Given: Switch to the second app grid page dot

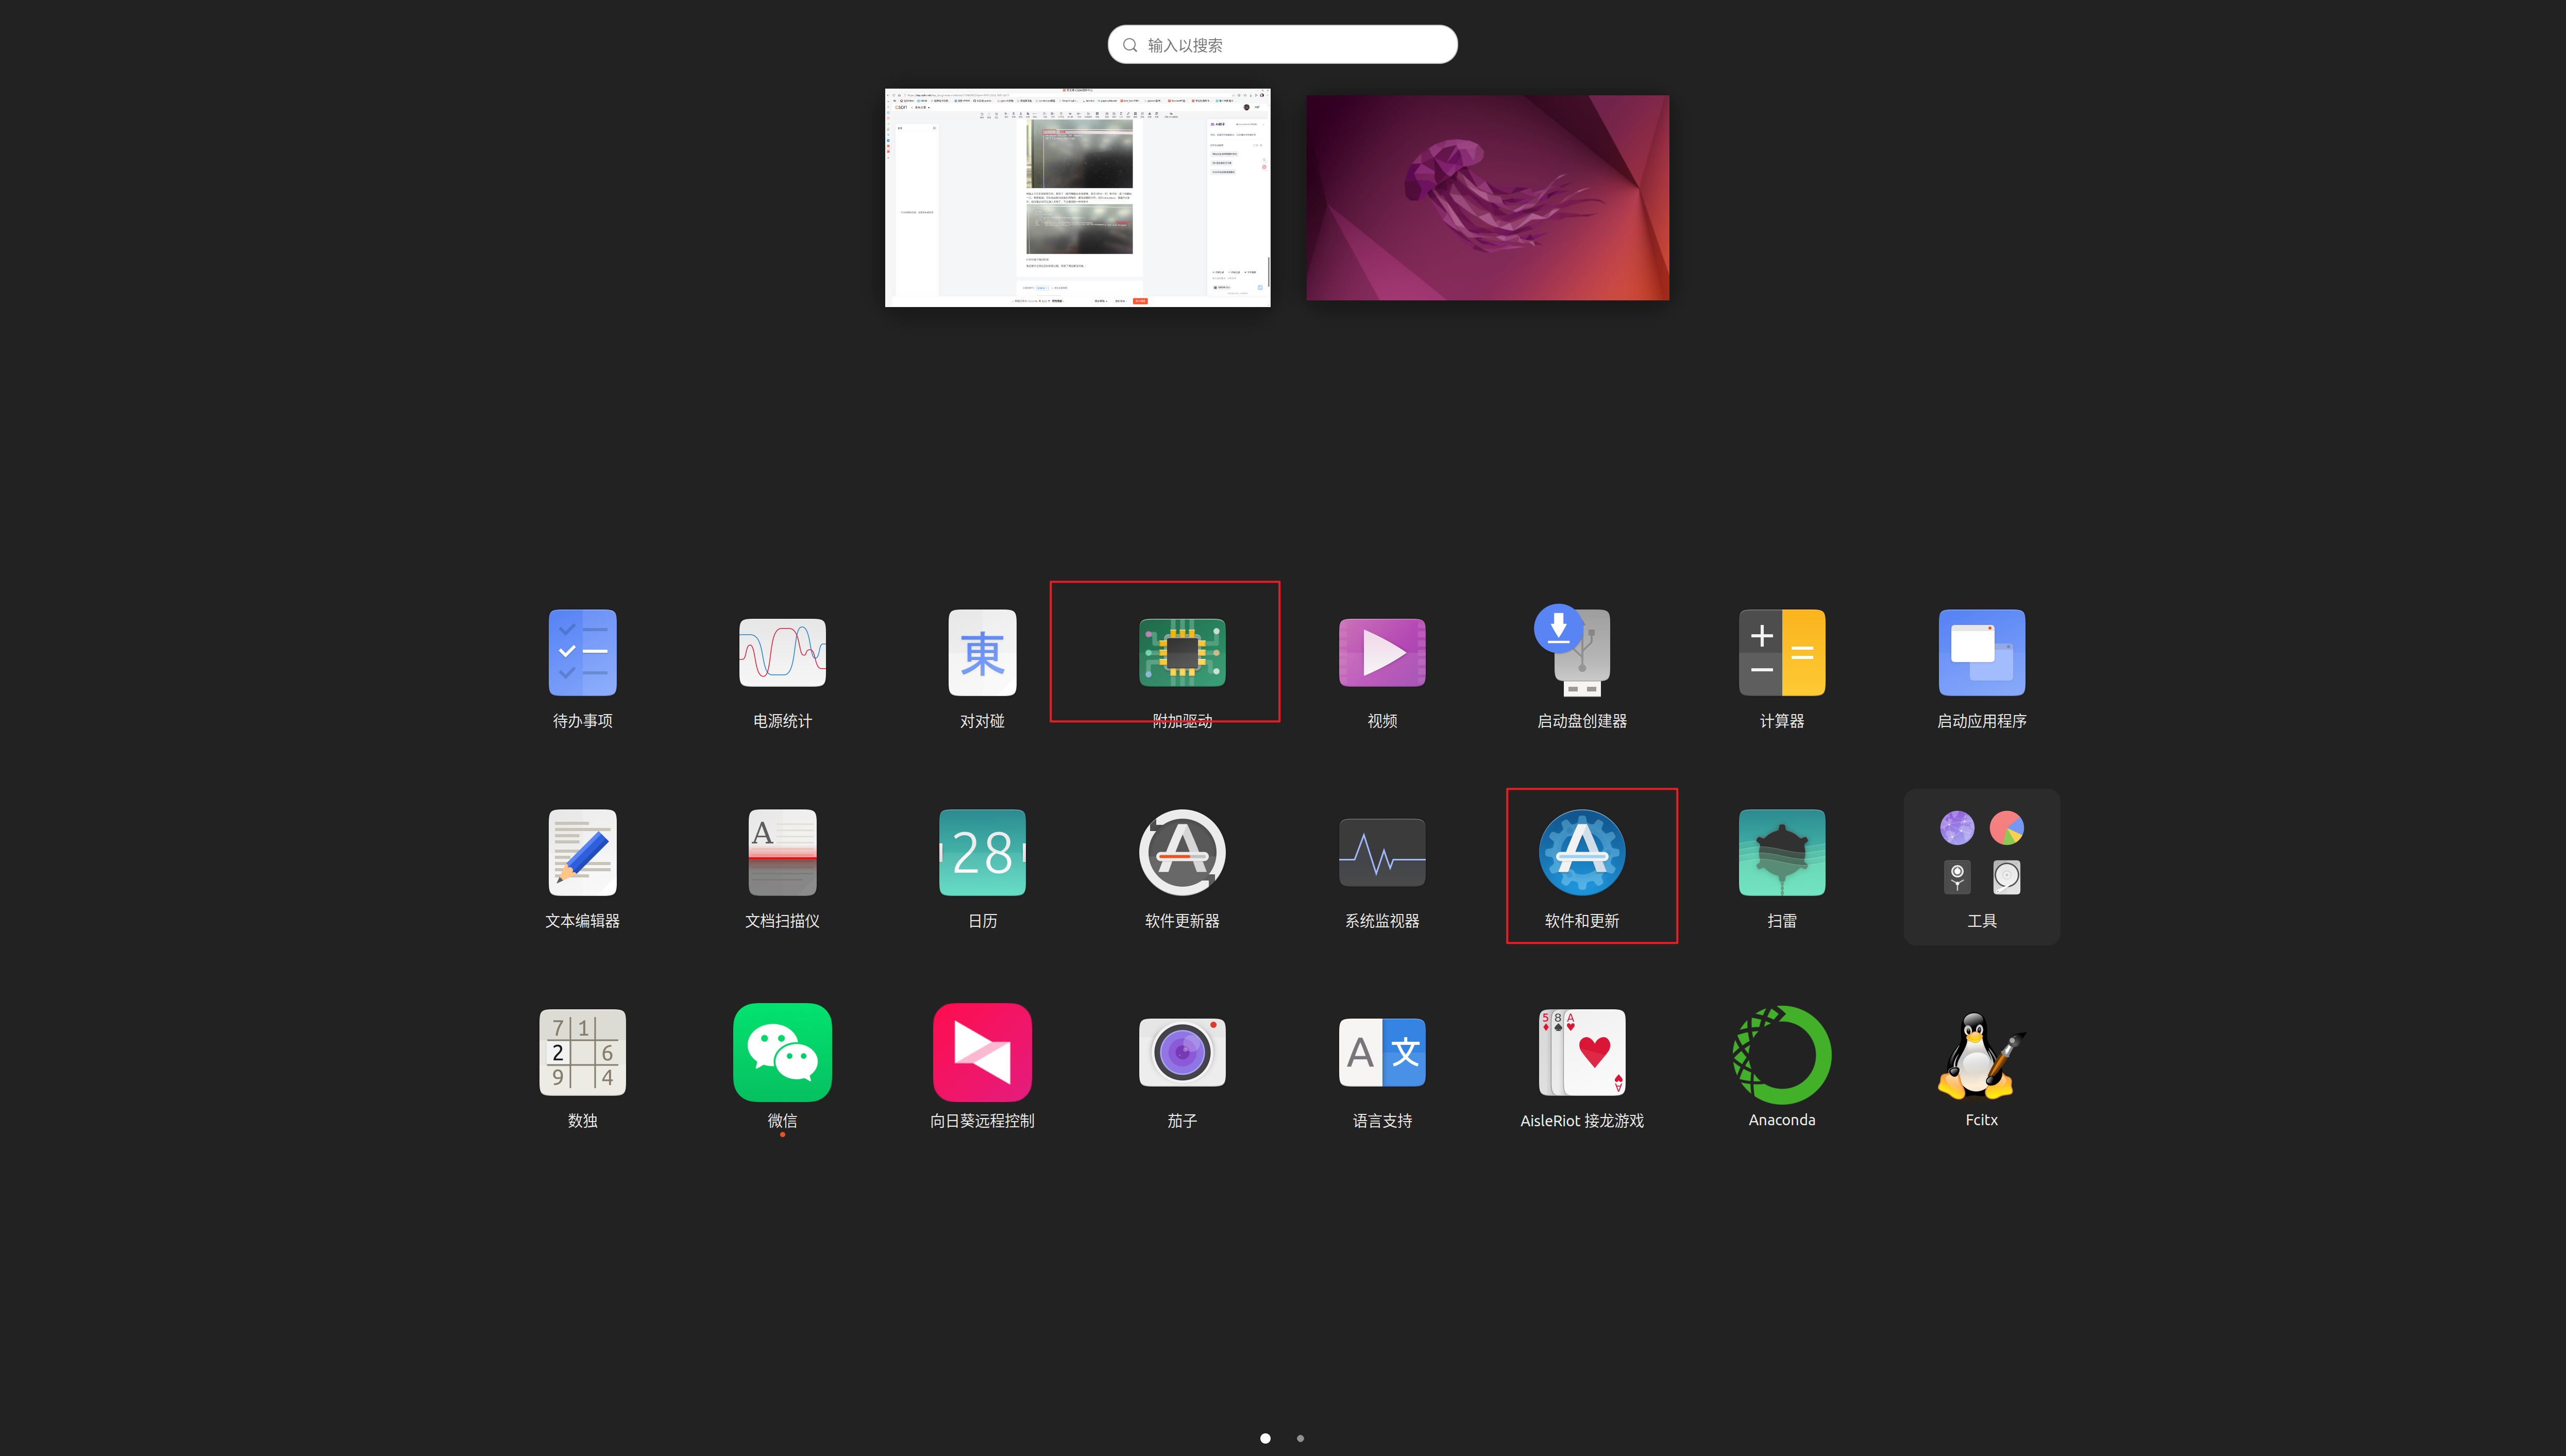Looking at the screenshot, I should click(x=1300, y=1438).
